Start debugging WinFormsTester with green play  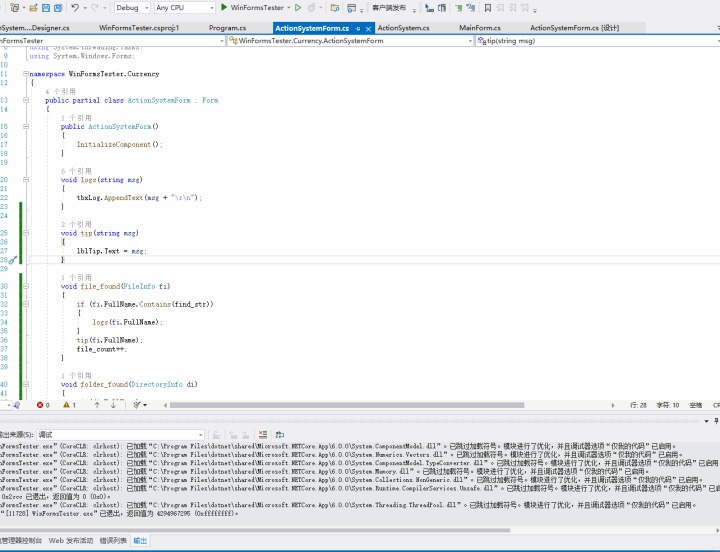[224, 7]
